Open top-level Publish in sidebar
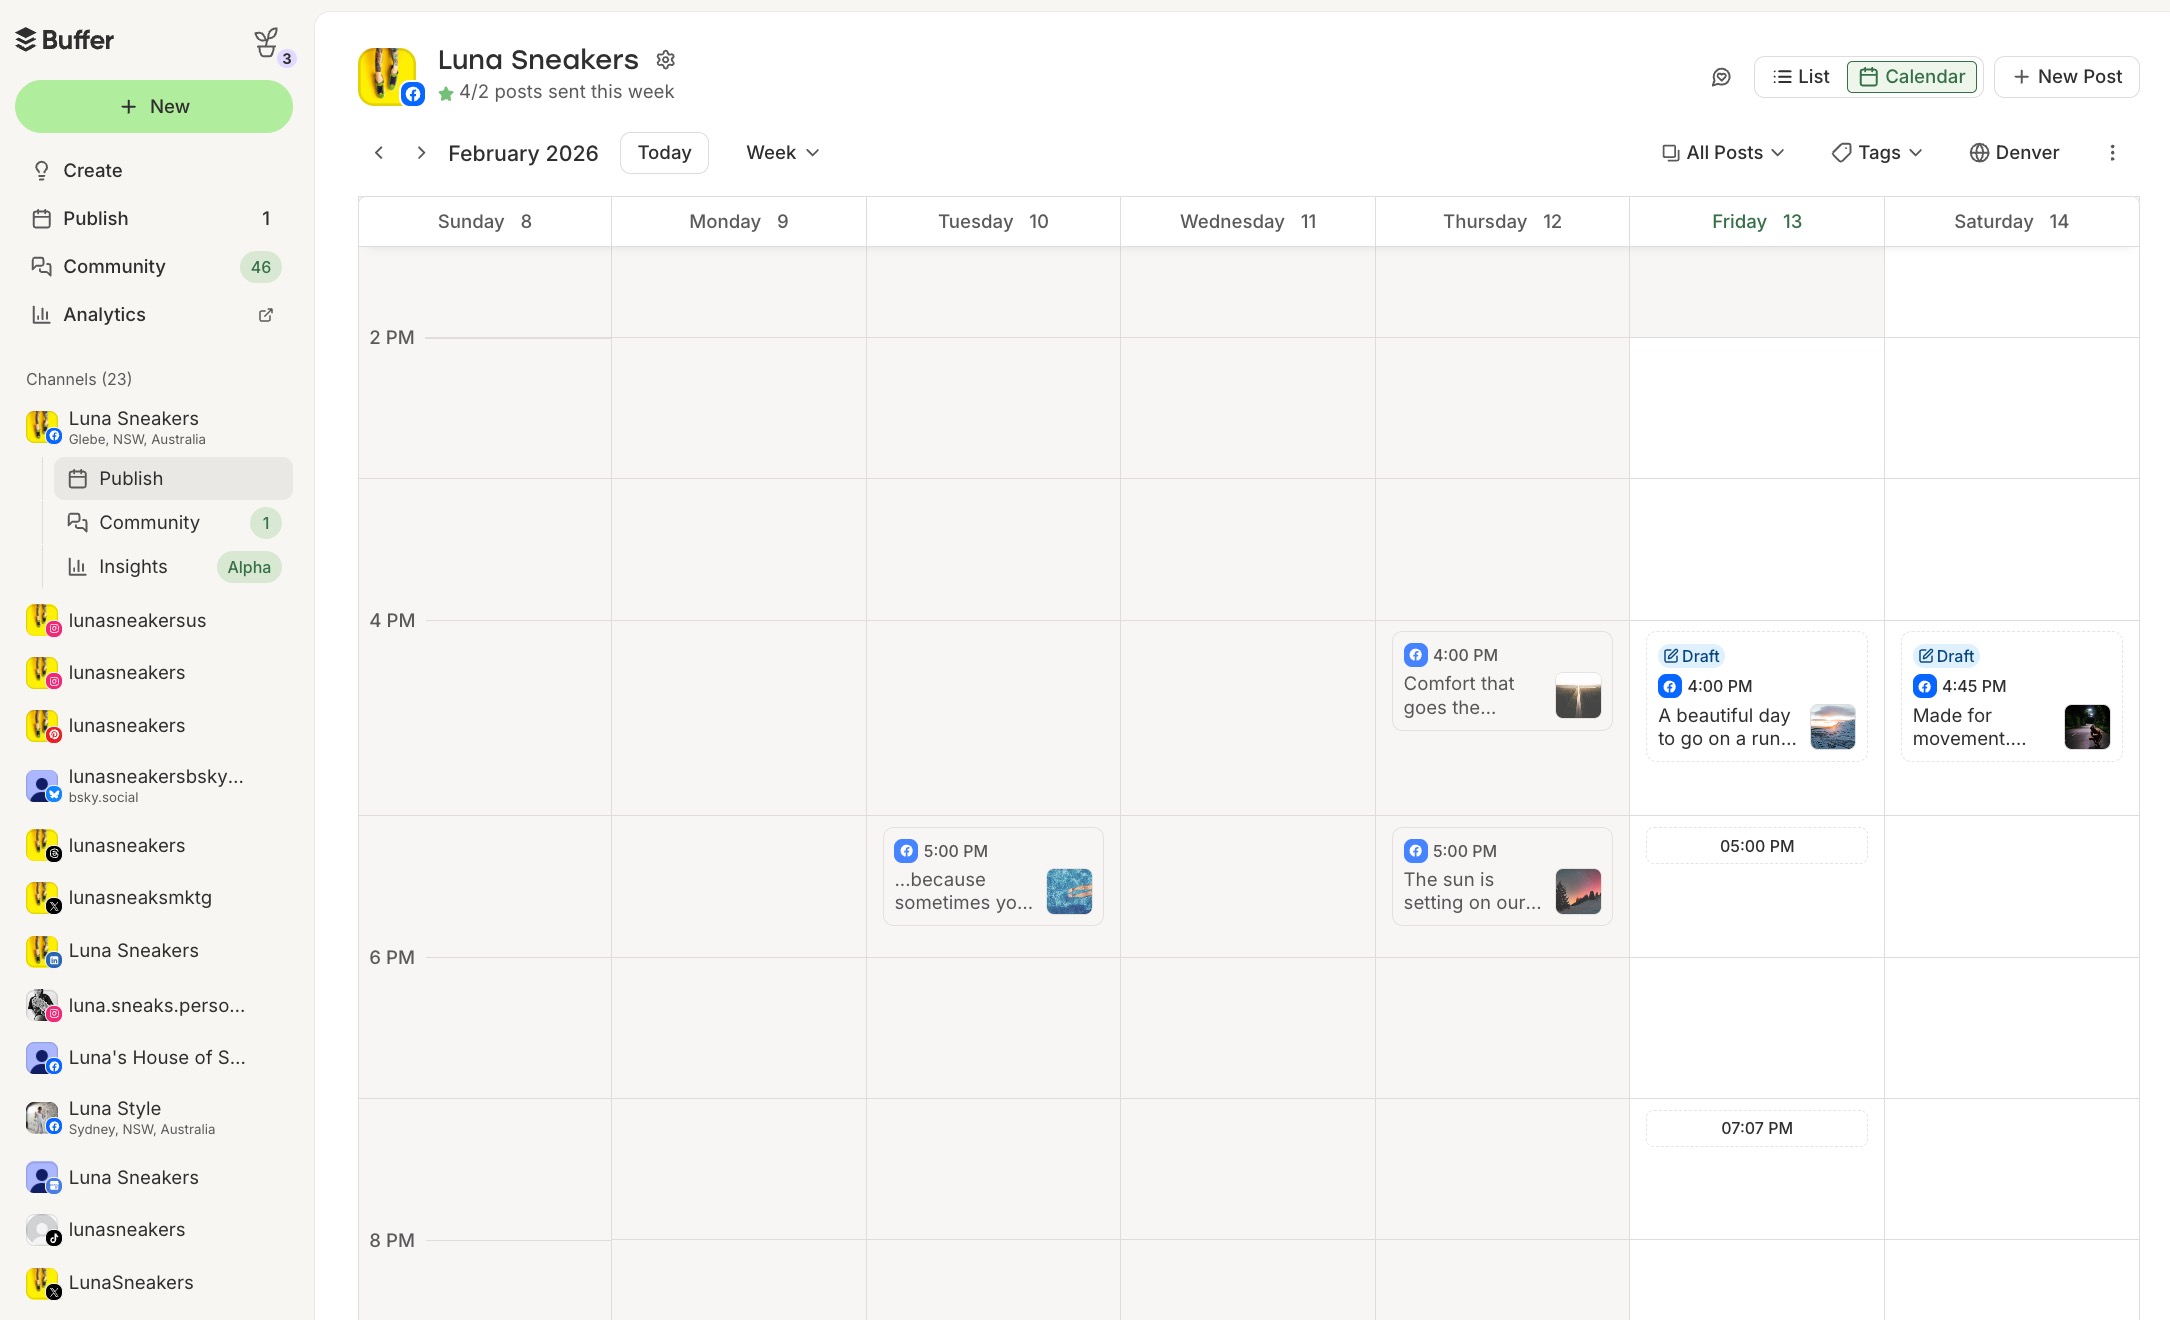The height and width of the screenshot is (1320, 2170). click(154, 219)
